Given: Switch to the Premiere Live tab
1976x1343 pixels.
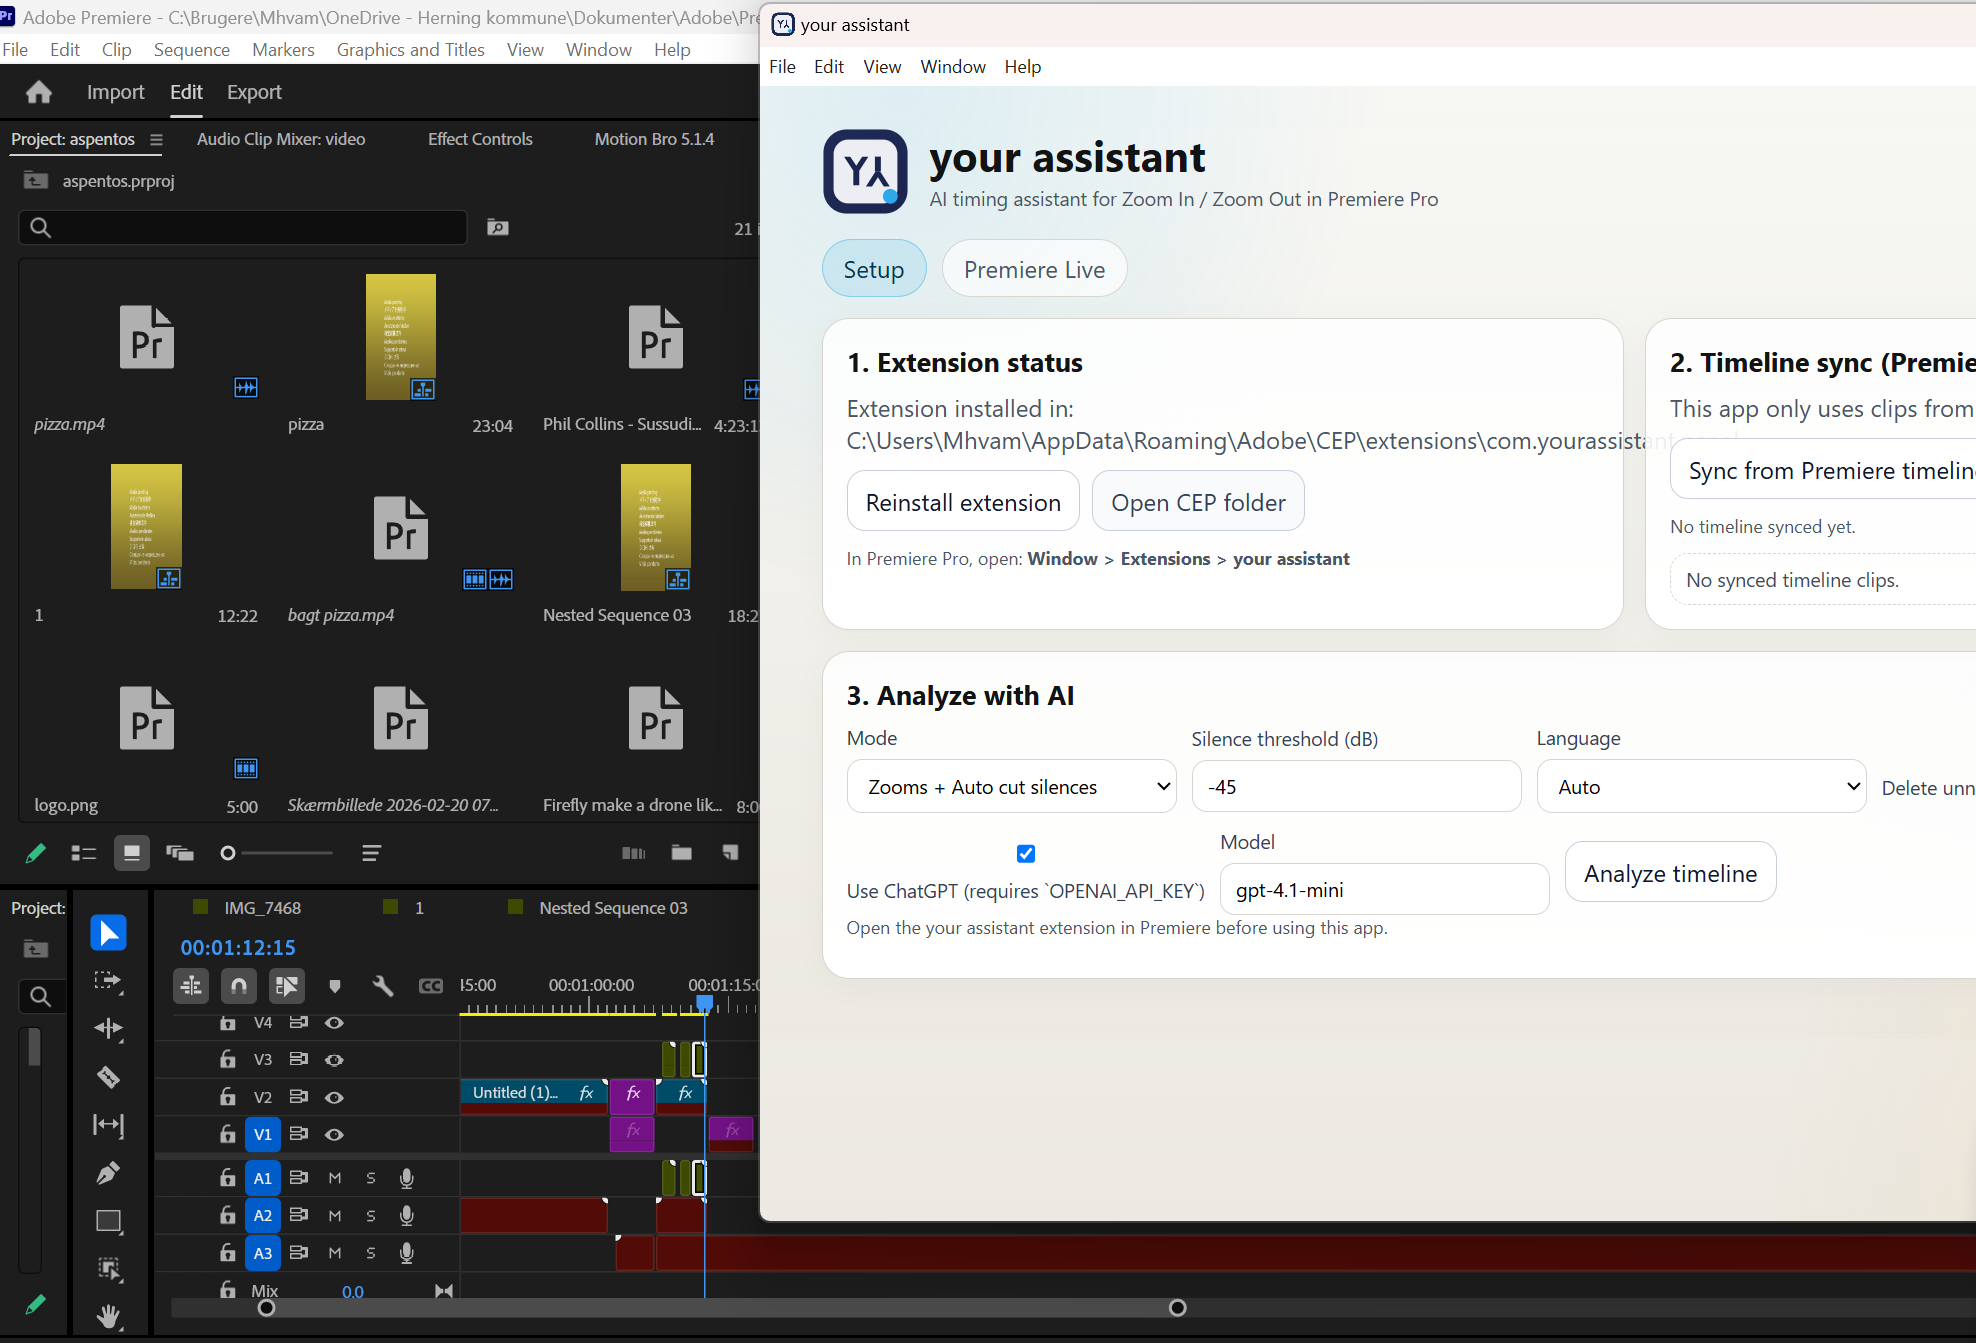Looking at the screenshot, I should [1034, 268].
